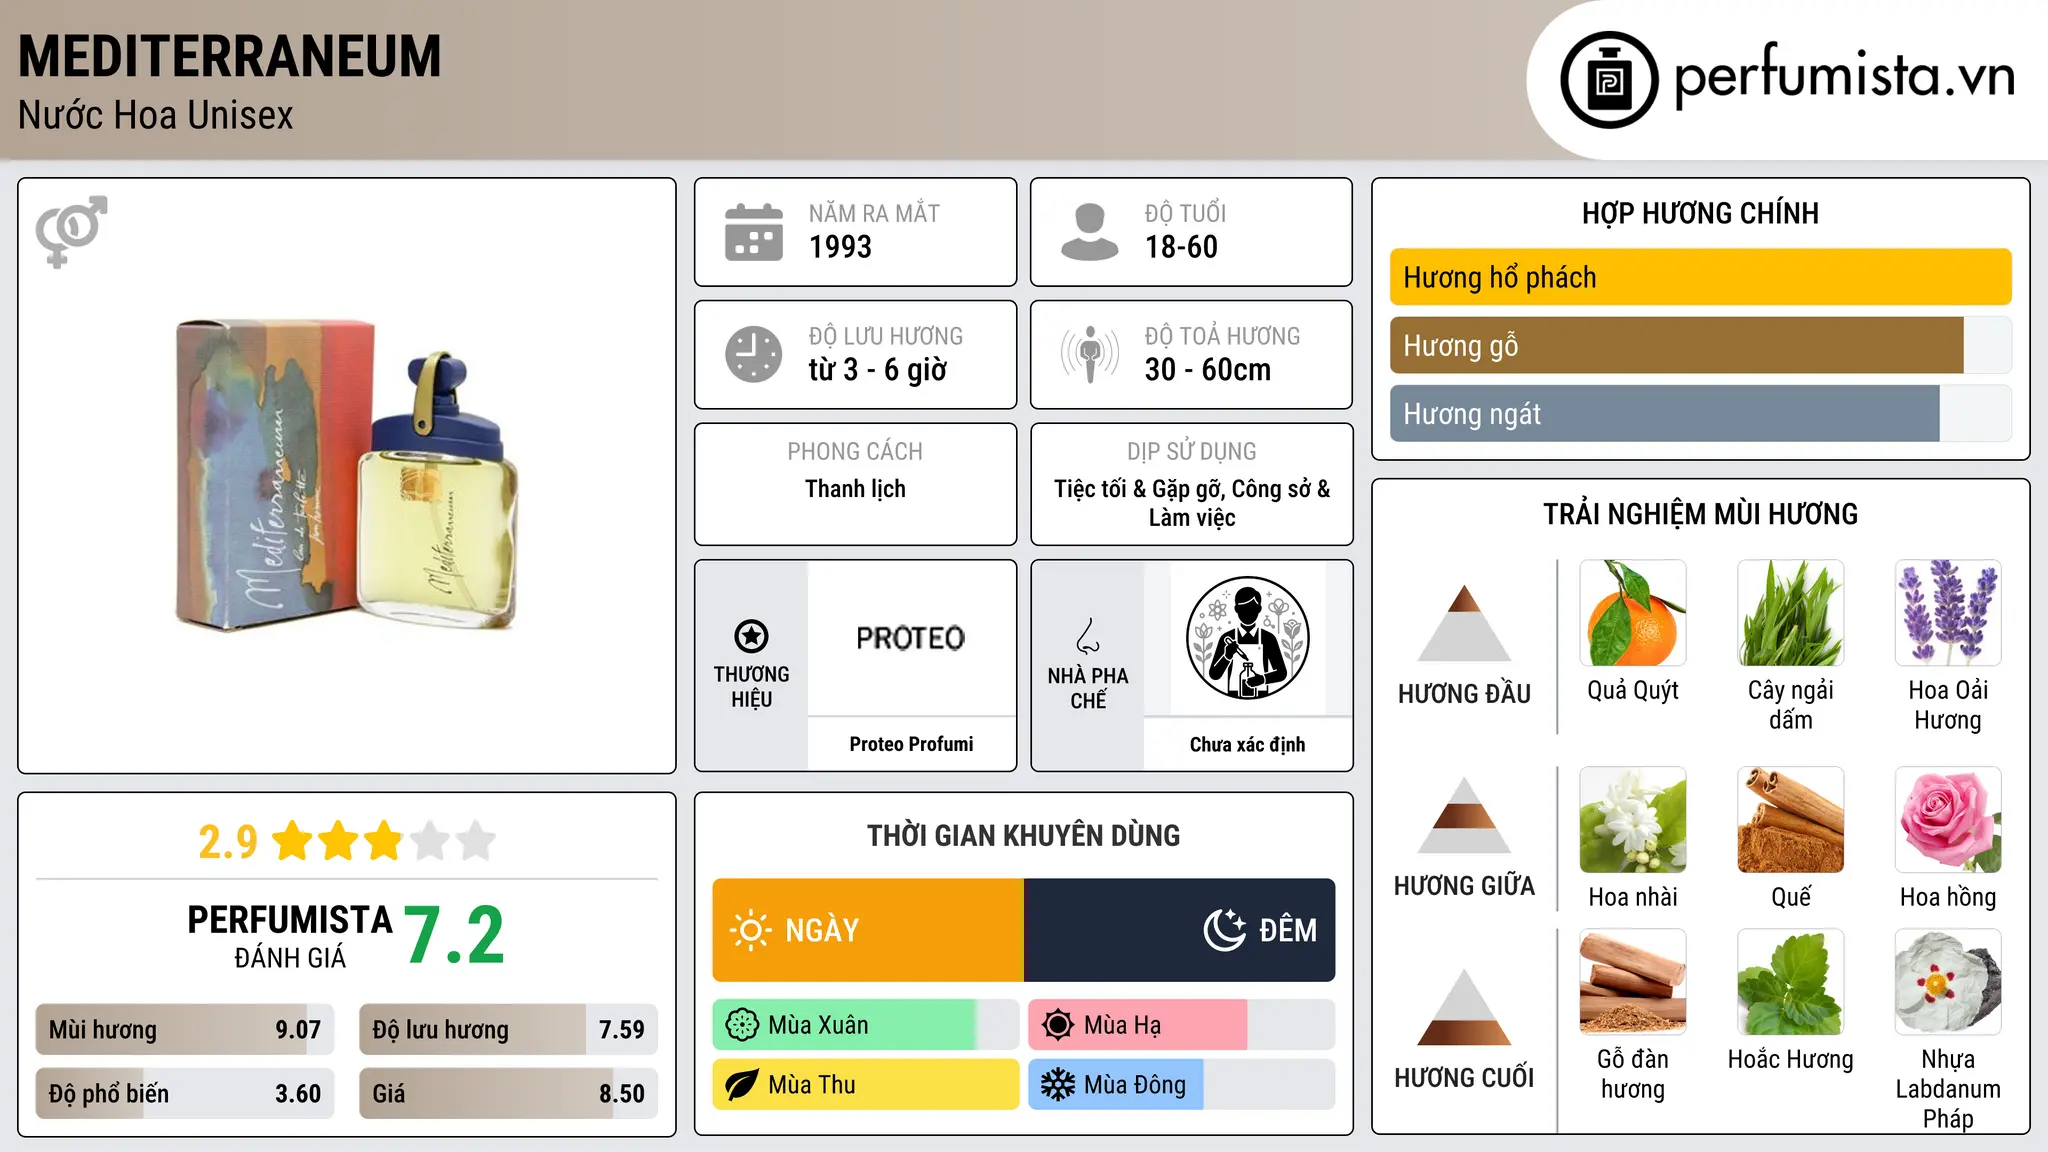Select the ĐÊM nighttime segment
The image size is (2048, 1152).
(1180, 930)
